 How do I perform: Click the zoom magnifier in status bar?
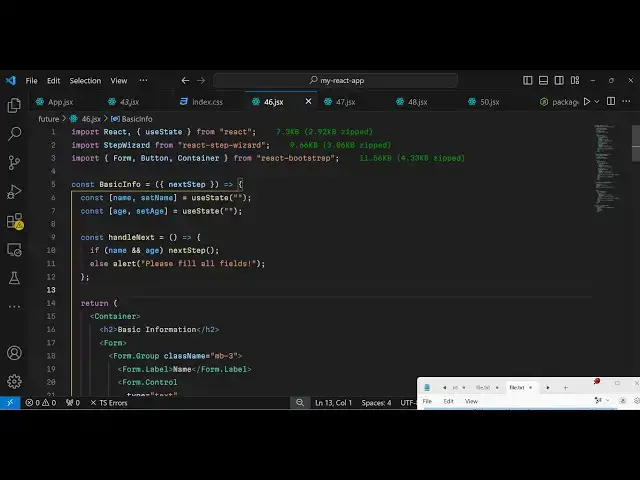(300, 403)
